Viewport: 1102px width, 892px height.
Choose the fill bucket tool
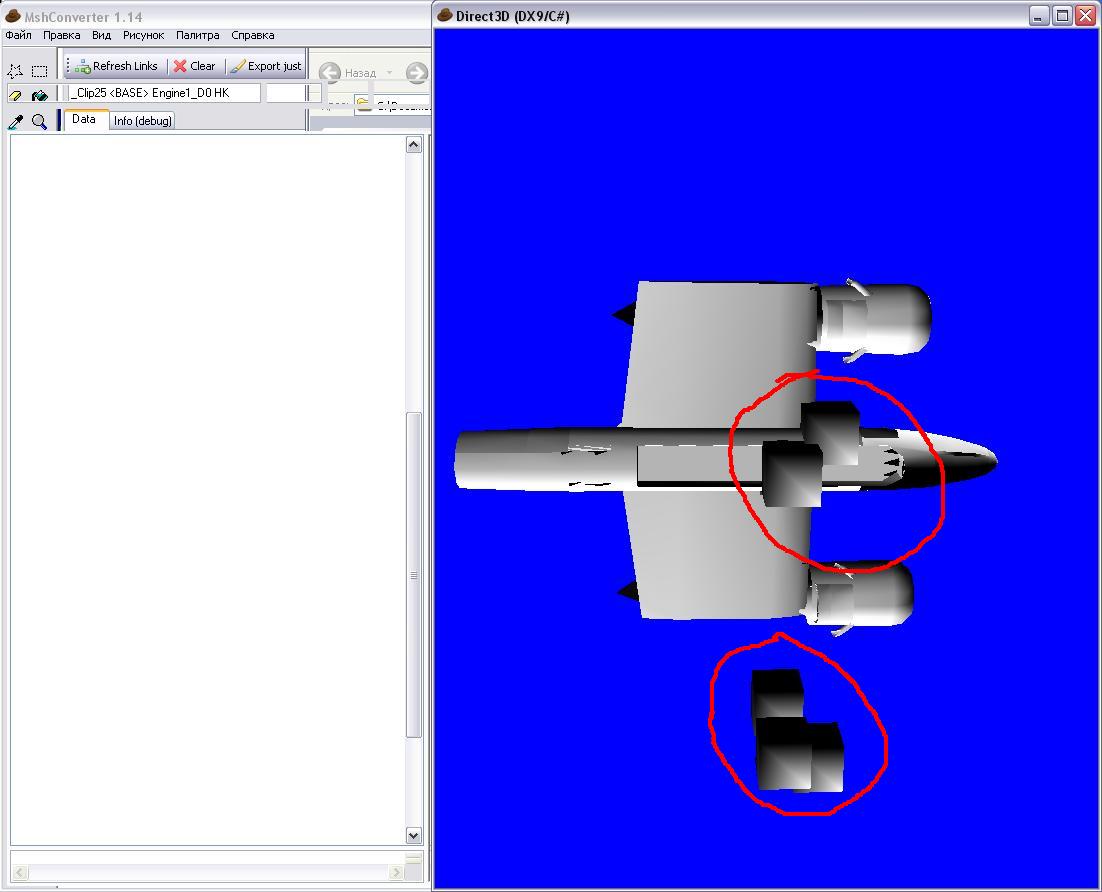point(39,95)
